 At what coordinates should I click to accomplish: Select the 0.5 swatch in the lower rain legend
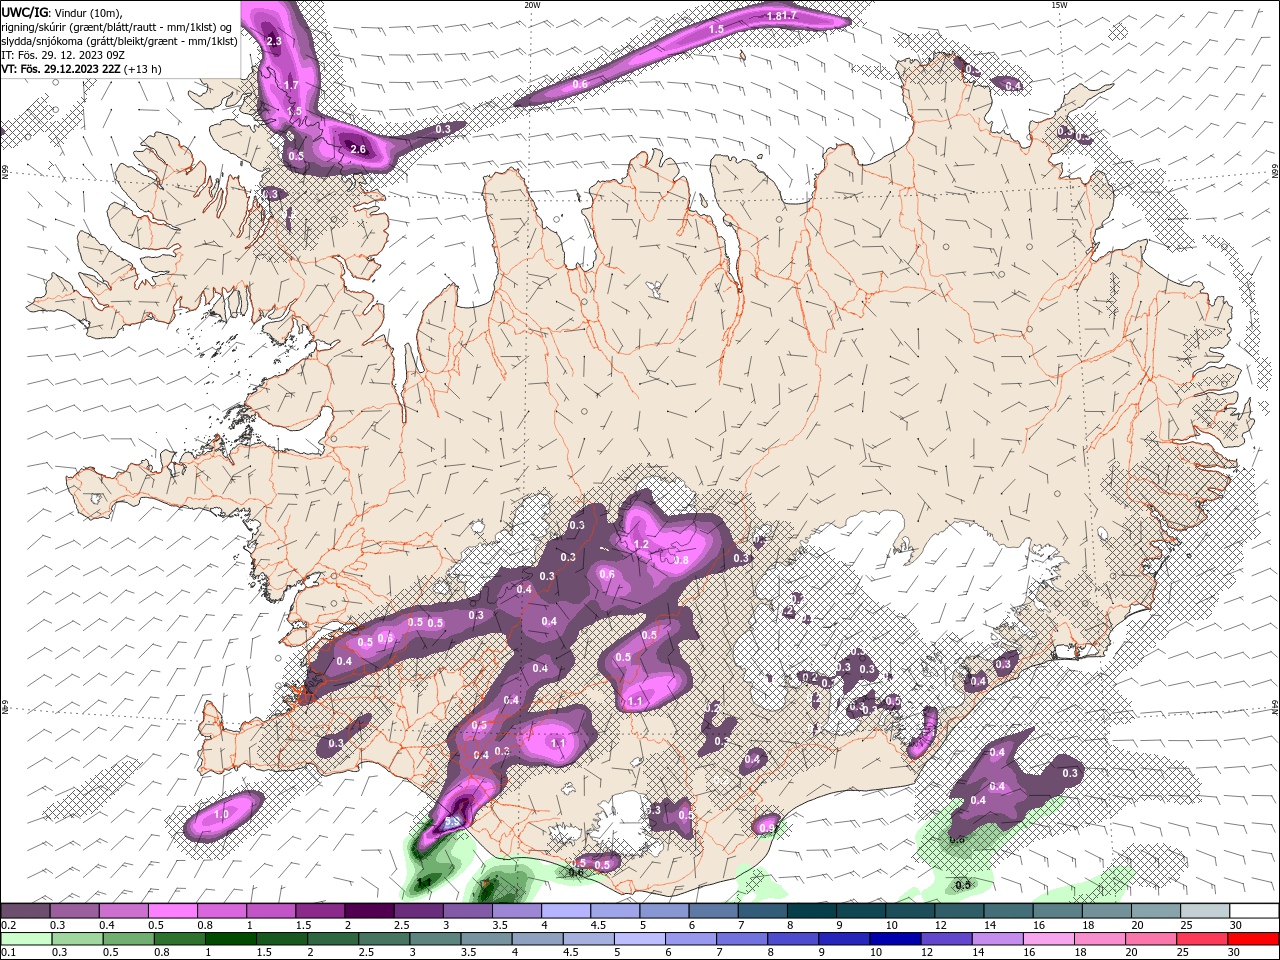coord(129,939)
